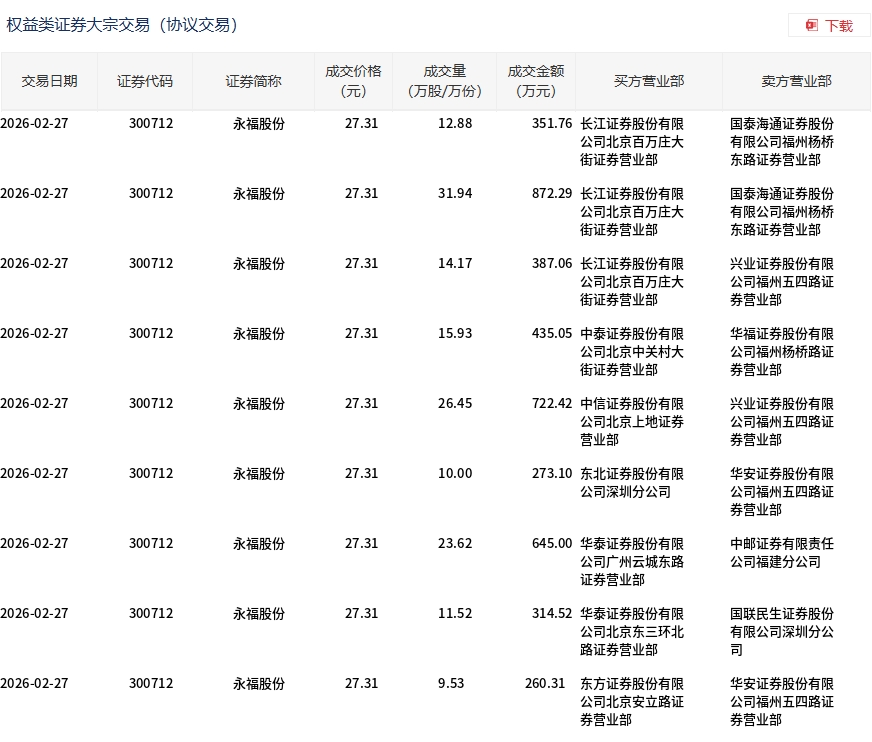Click the 交易日期 column header

point(49,81)
